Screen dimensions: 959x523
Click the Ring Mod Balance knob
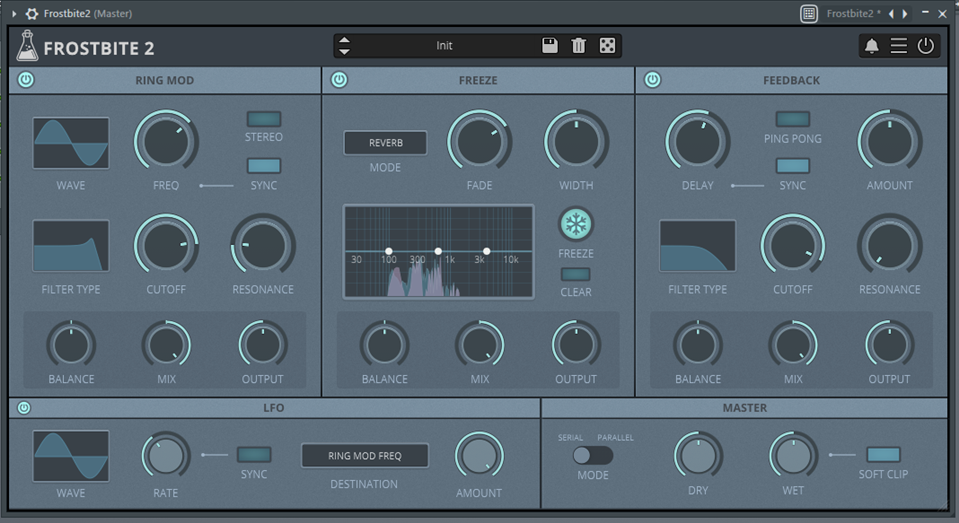(71, 345)
